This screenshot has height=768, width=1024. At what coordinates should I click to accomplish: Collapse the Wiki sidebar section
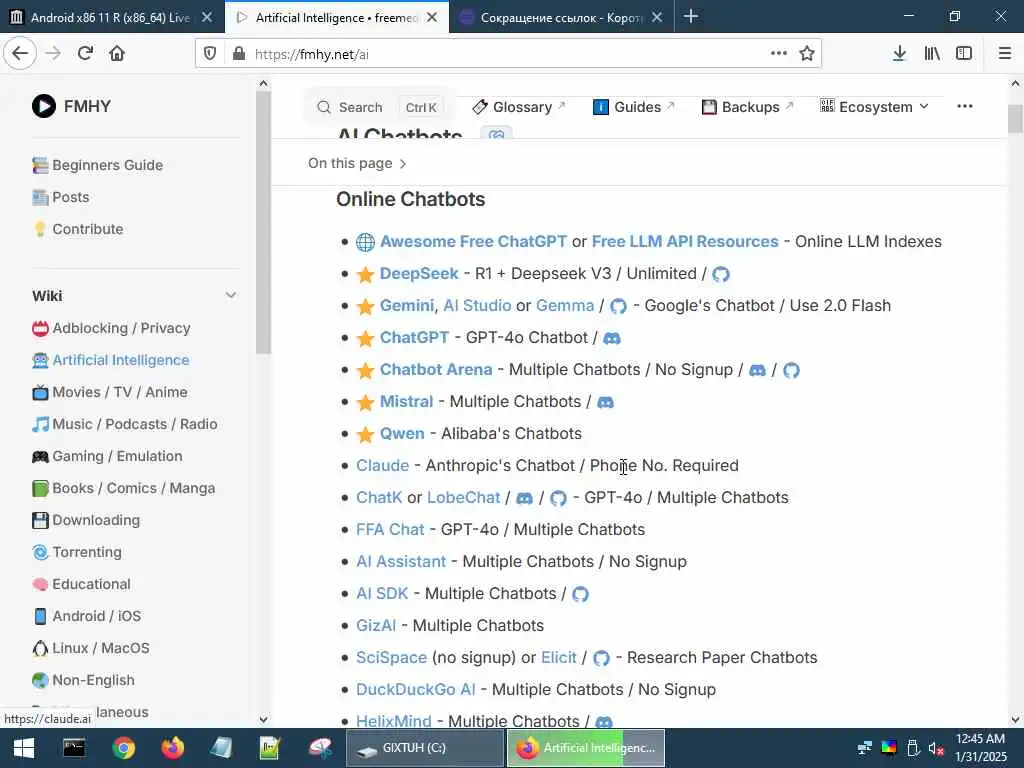point(231,296)
